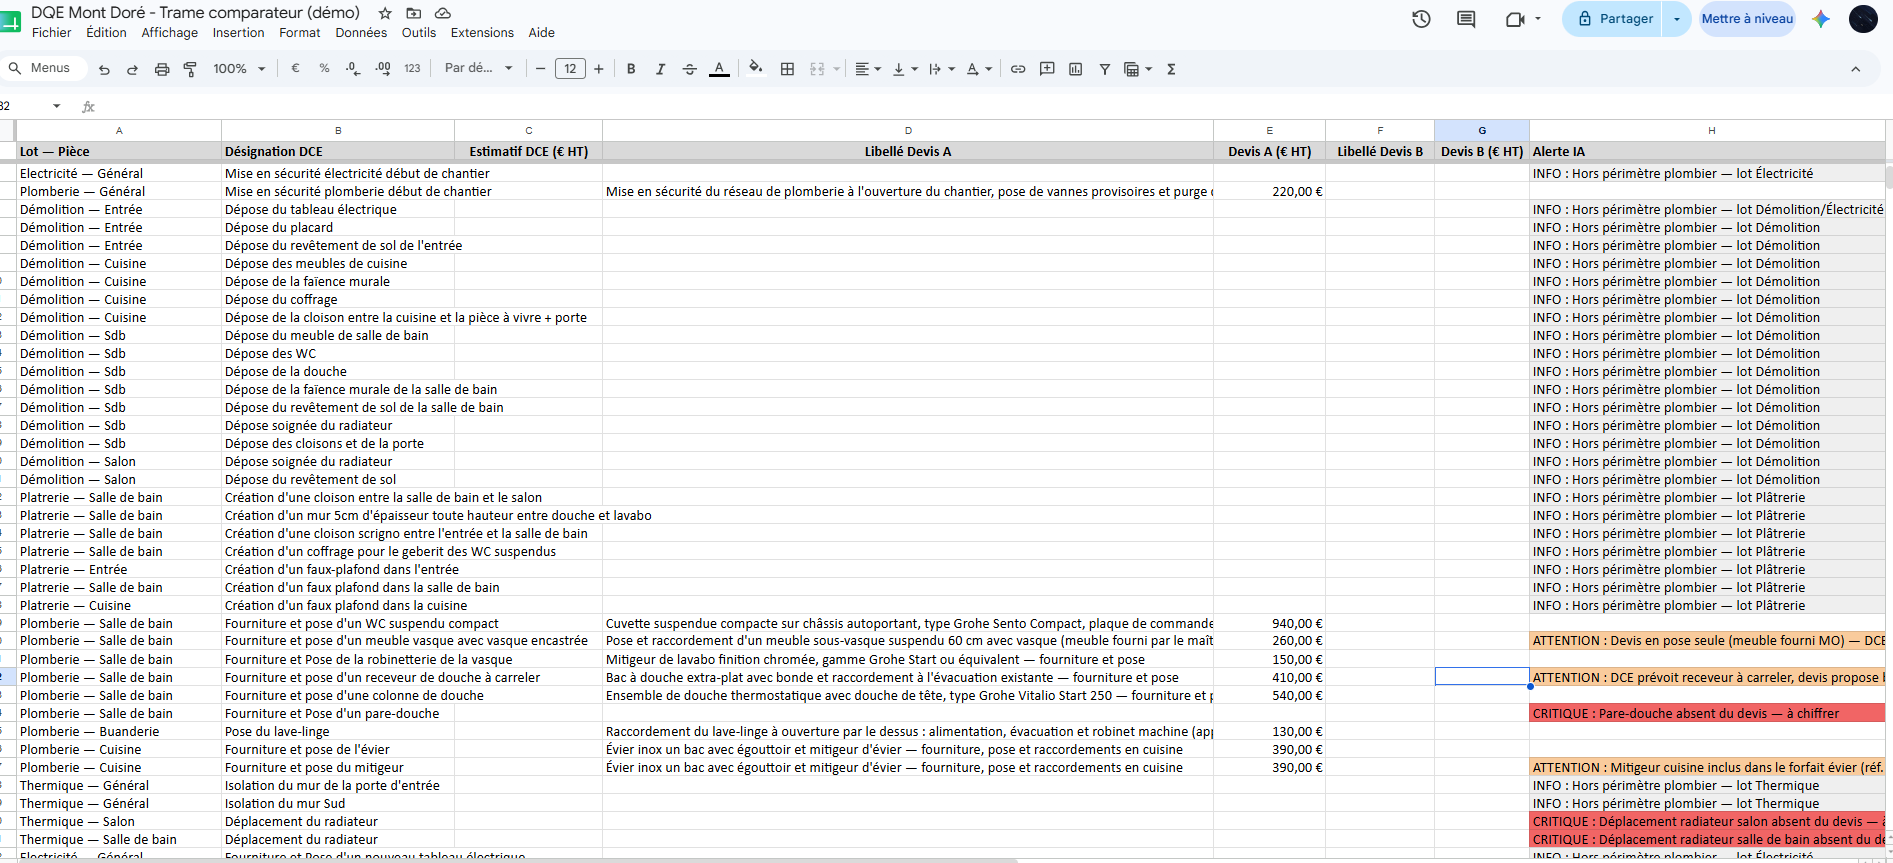This screenshot has height=863, width=1893.
Task: Decrease font size with minus button
Action: coord(541,69)
